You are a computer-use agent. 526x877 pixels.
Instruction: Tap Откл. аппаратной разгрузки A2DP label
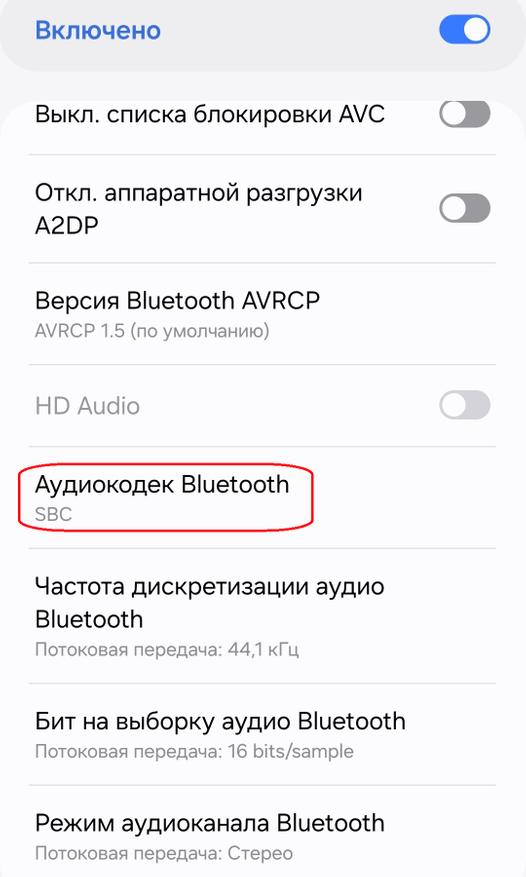point(199,209)
